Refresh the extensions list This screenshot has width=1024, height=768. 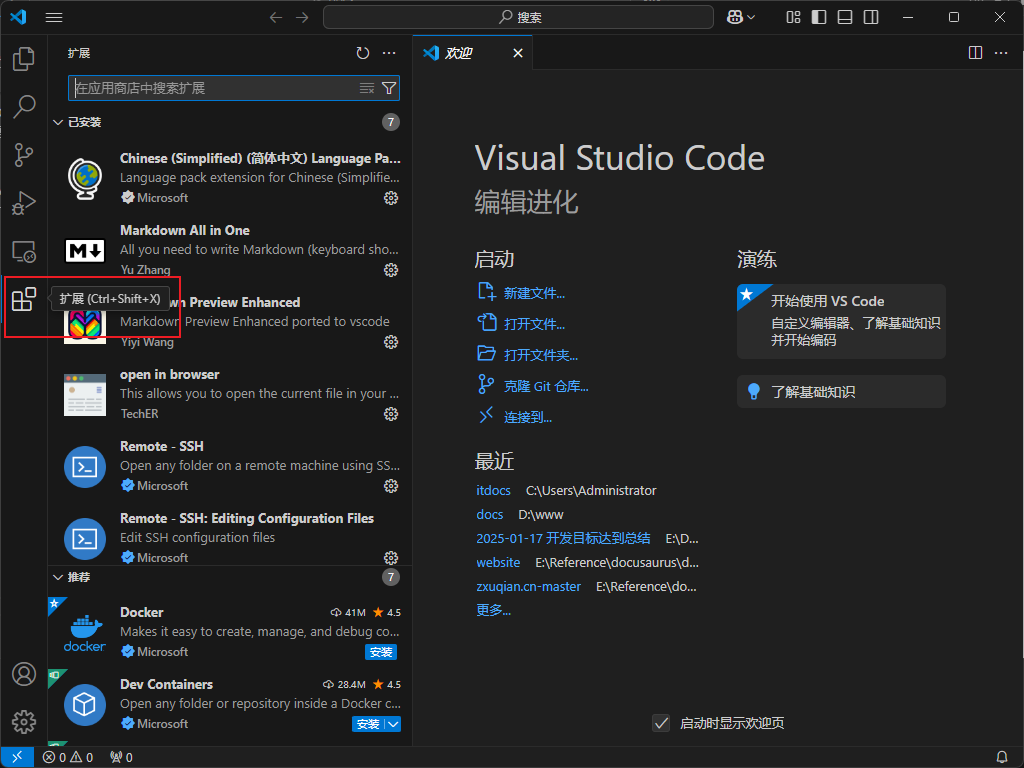[363, 53]
